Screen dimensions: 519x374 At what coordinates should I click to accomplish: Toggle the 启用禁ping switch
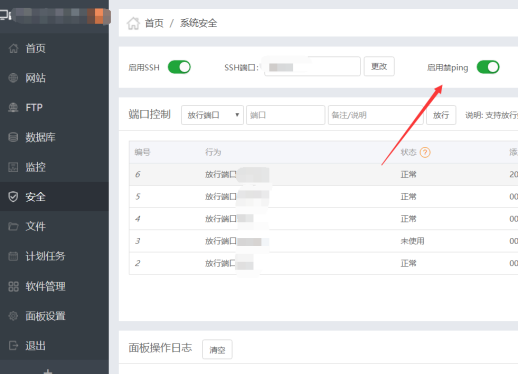click(x=488, y=67)
